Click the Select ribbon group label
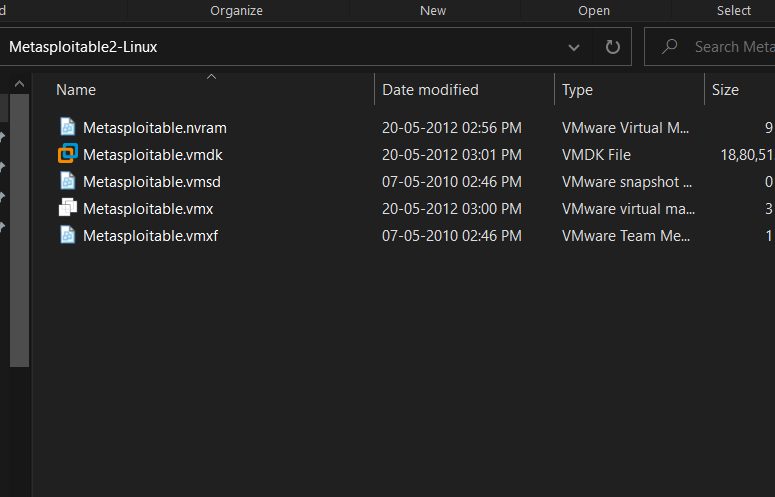 click(x=734, y=11)
